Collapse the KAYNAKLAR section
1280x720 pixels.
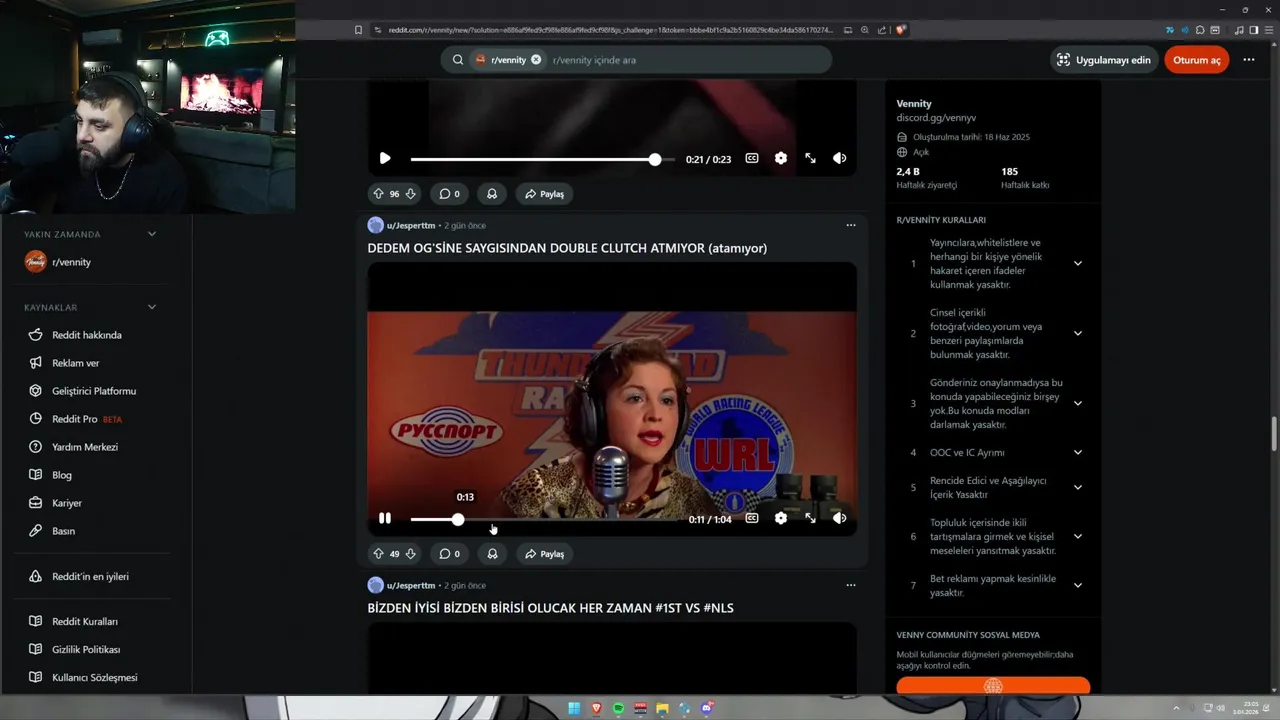point(152,307)
